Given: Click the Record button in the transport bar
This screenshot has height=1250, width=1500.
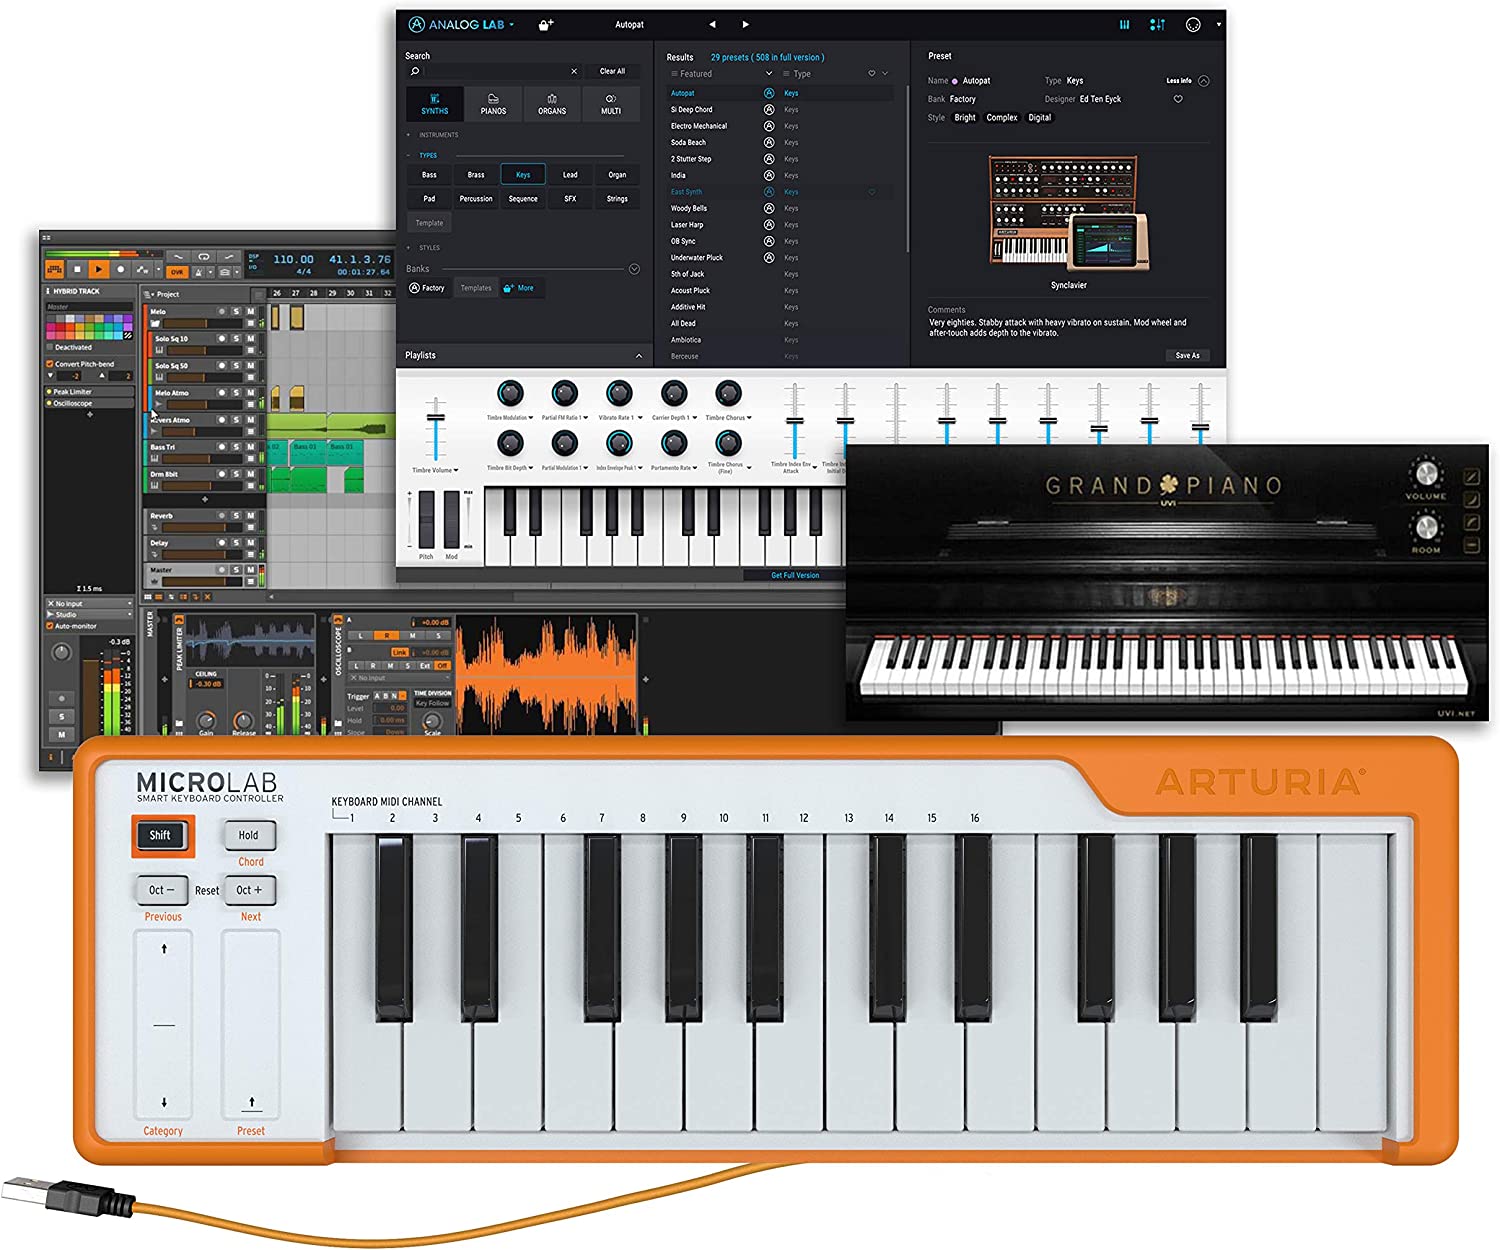Looking at the screenshot, I should coord(121,269).
